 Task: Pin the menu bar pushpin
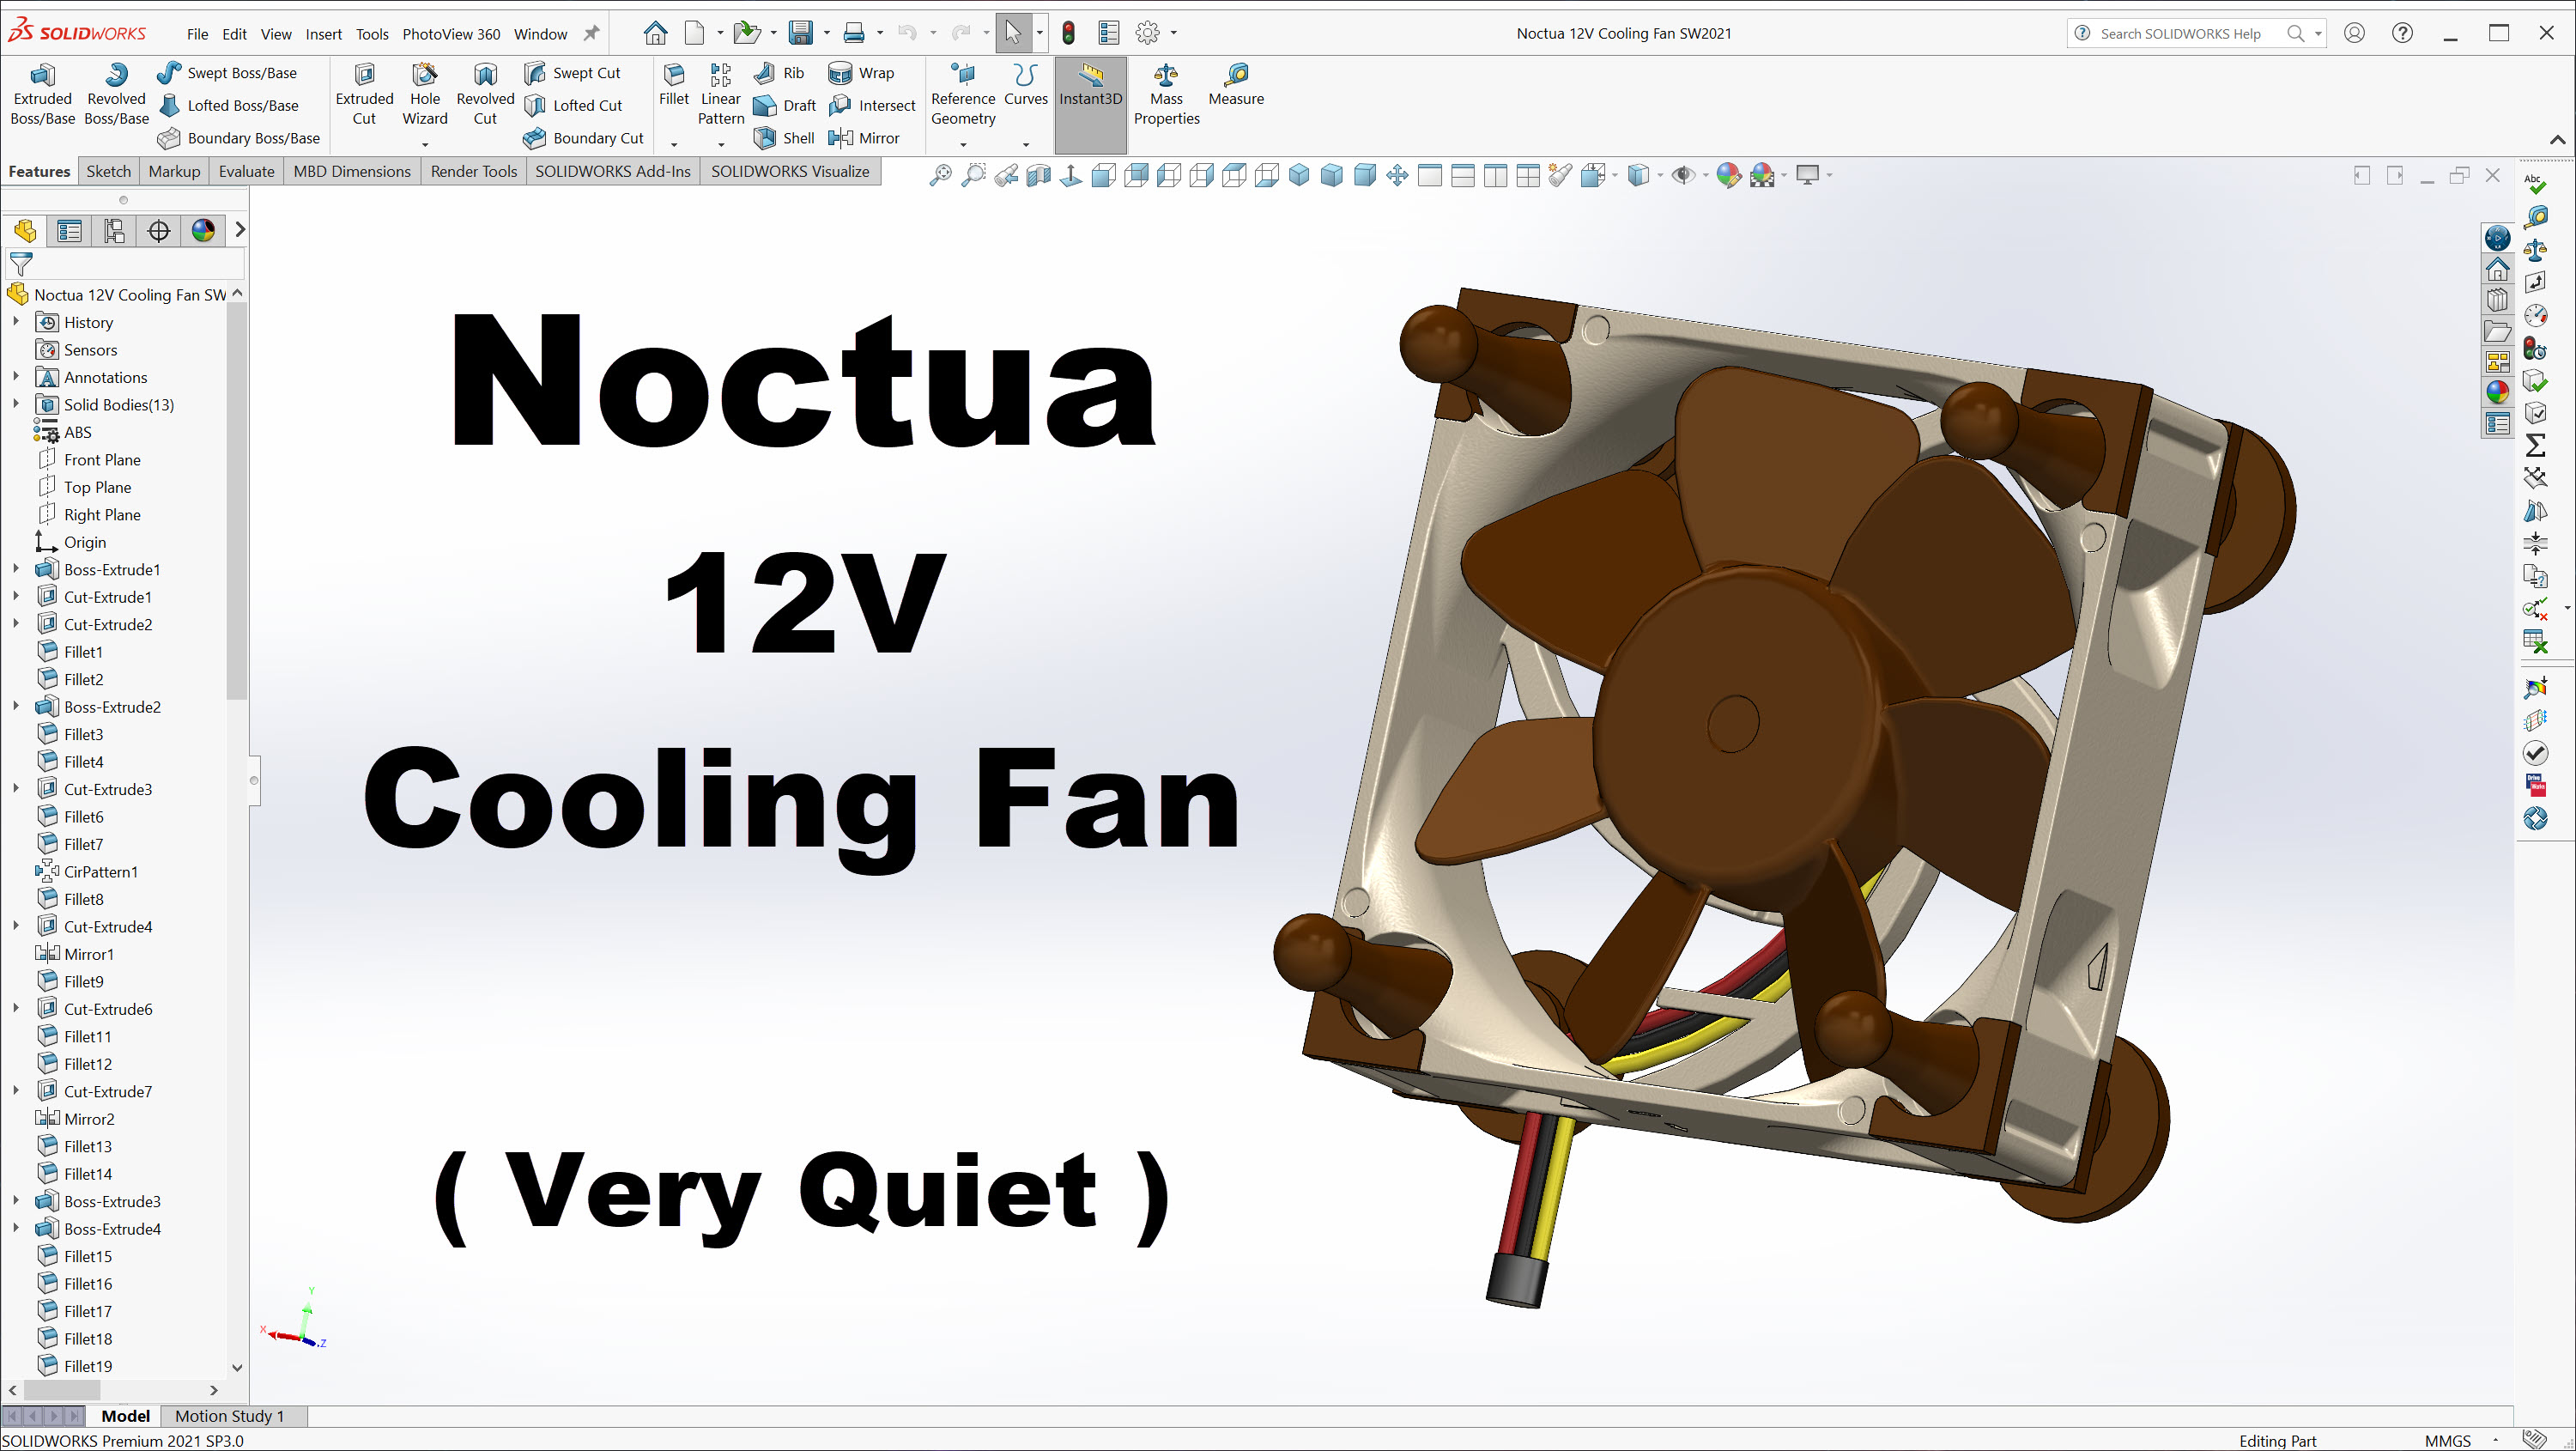coord(591,33)
